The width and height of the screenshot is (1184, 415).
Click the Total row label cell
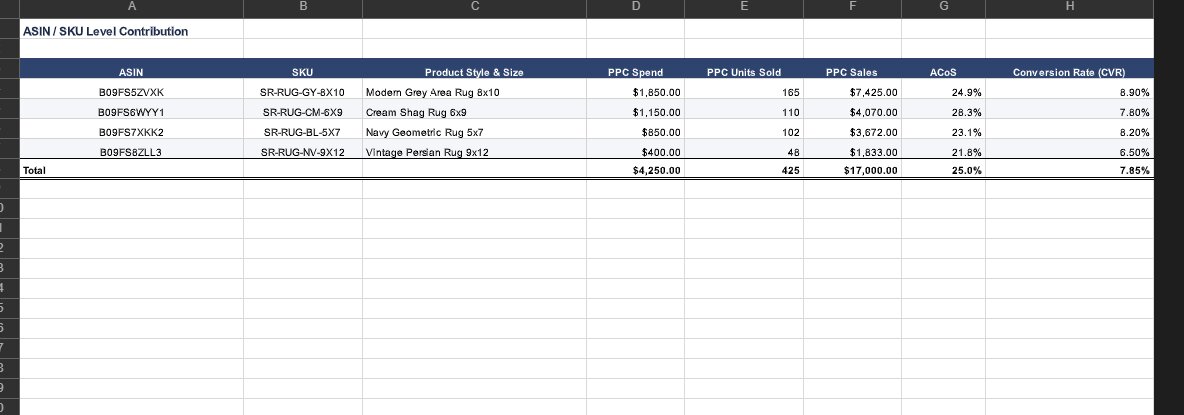131,170
